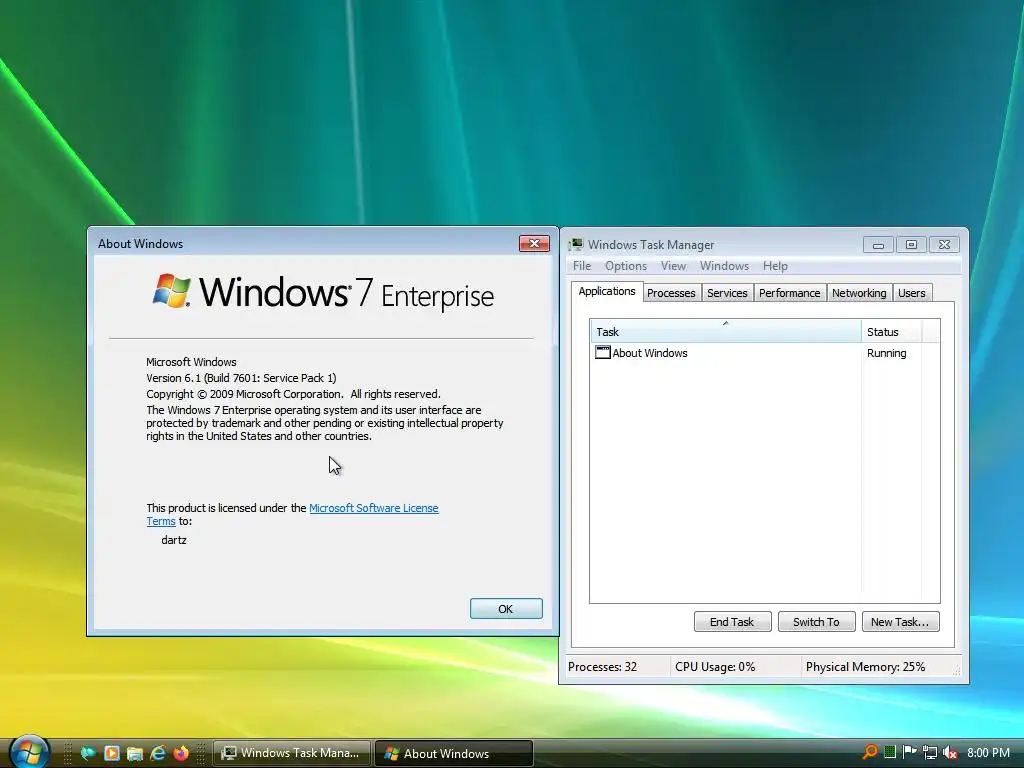Viewport: 1024px width, 768px height.
Task: Maximize the Windows Task Manager window
Action: coord(911,245)
